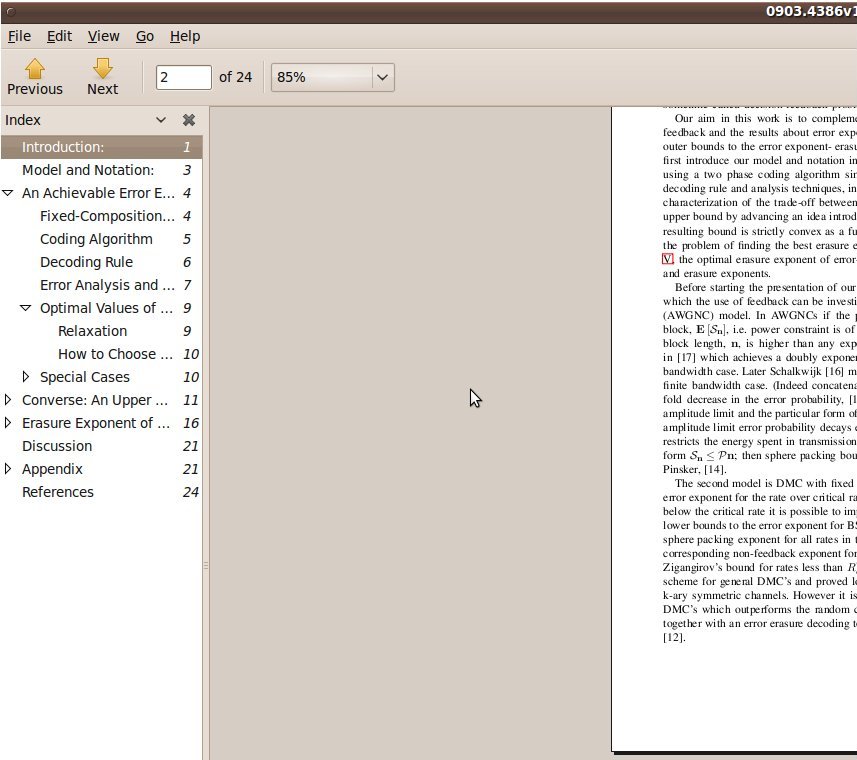This screenshot has height=760, width=857.
Task: Open the View menu
Action: pyautogui.click(x=103, y=36)
